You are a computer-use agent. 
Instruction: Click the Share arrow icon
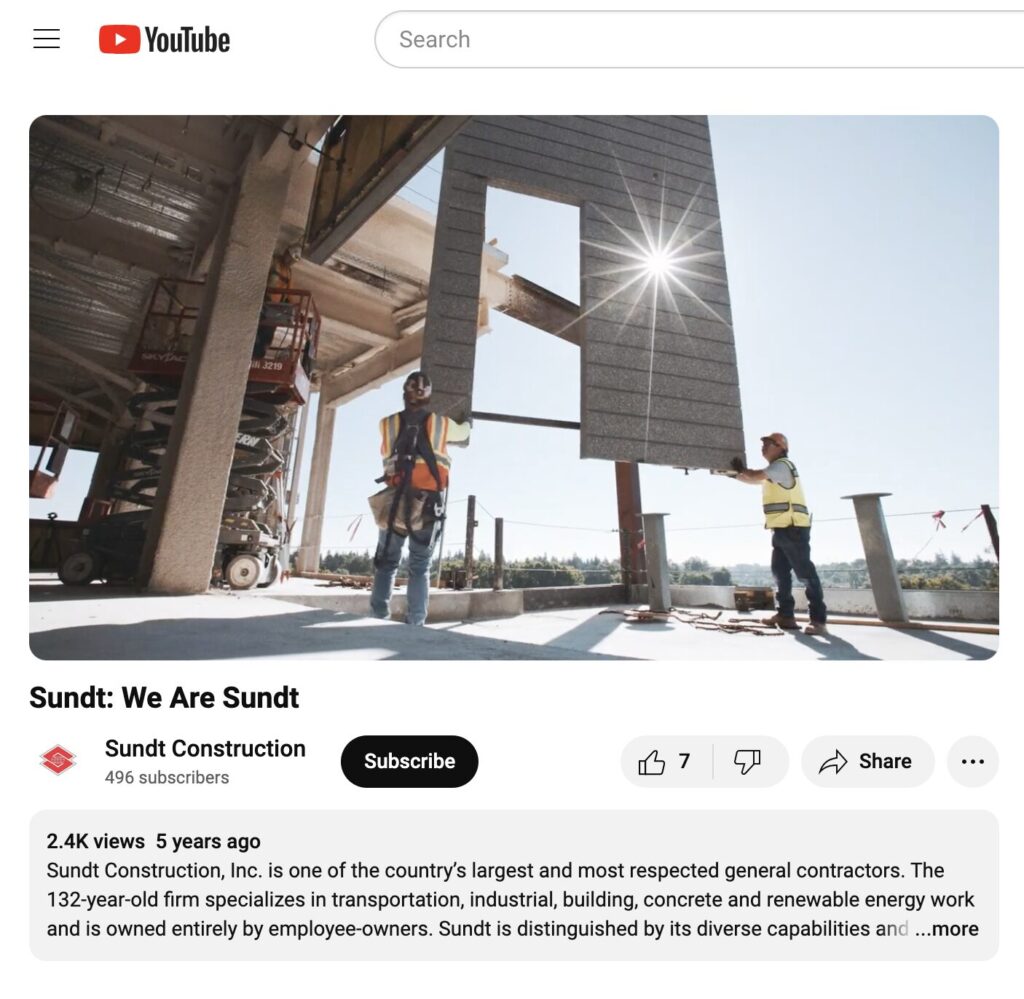click(833, 762)
